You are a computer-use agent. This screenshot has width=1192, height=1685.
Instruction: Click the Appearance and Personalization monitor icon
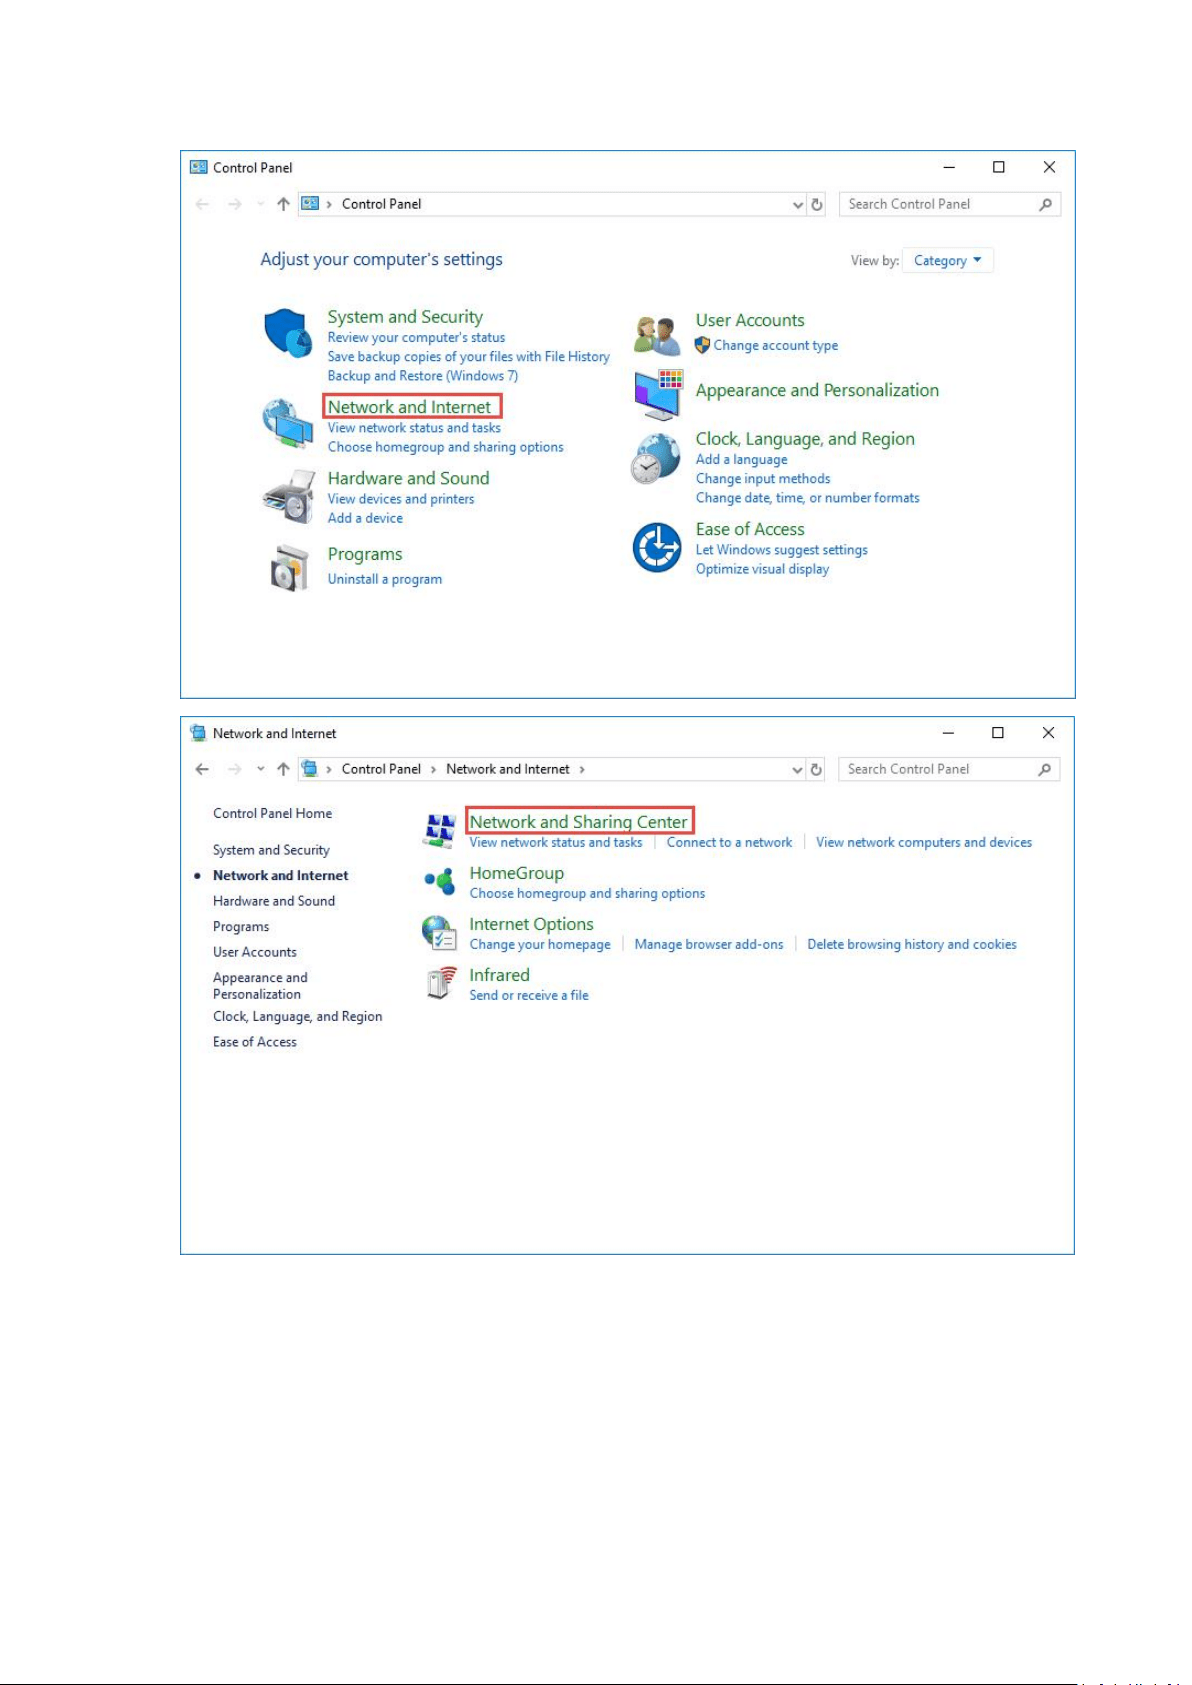point(658,395)
